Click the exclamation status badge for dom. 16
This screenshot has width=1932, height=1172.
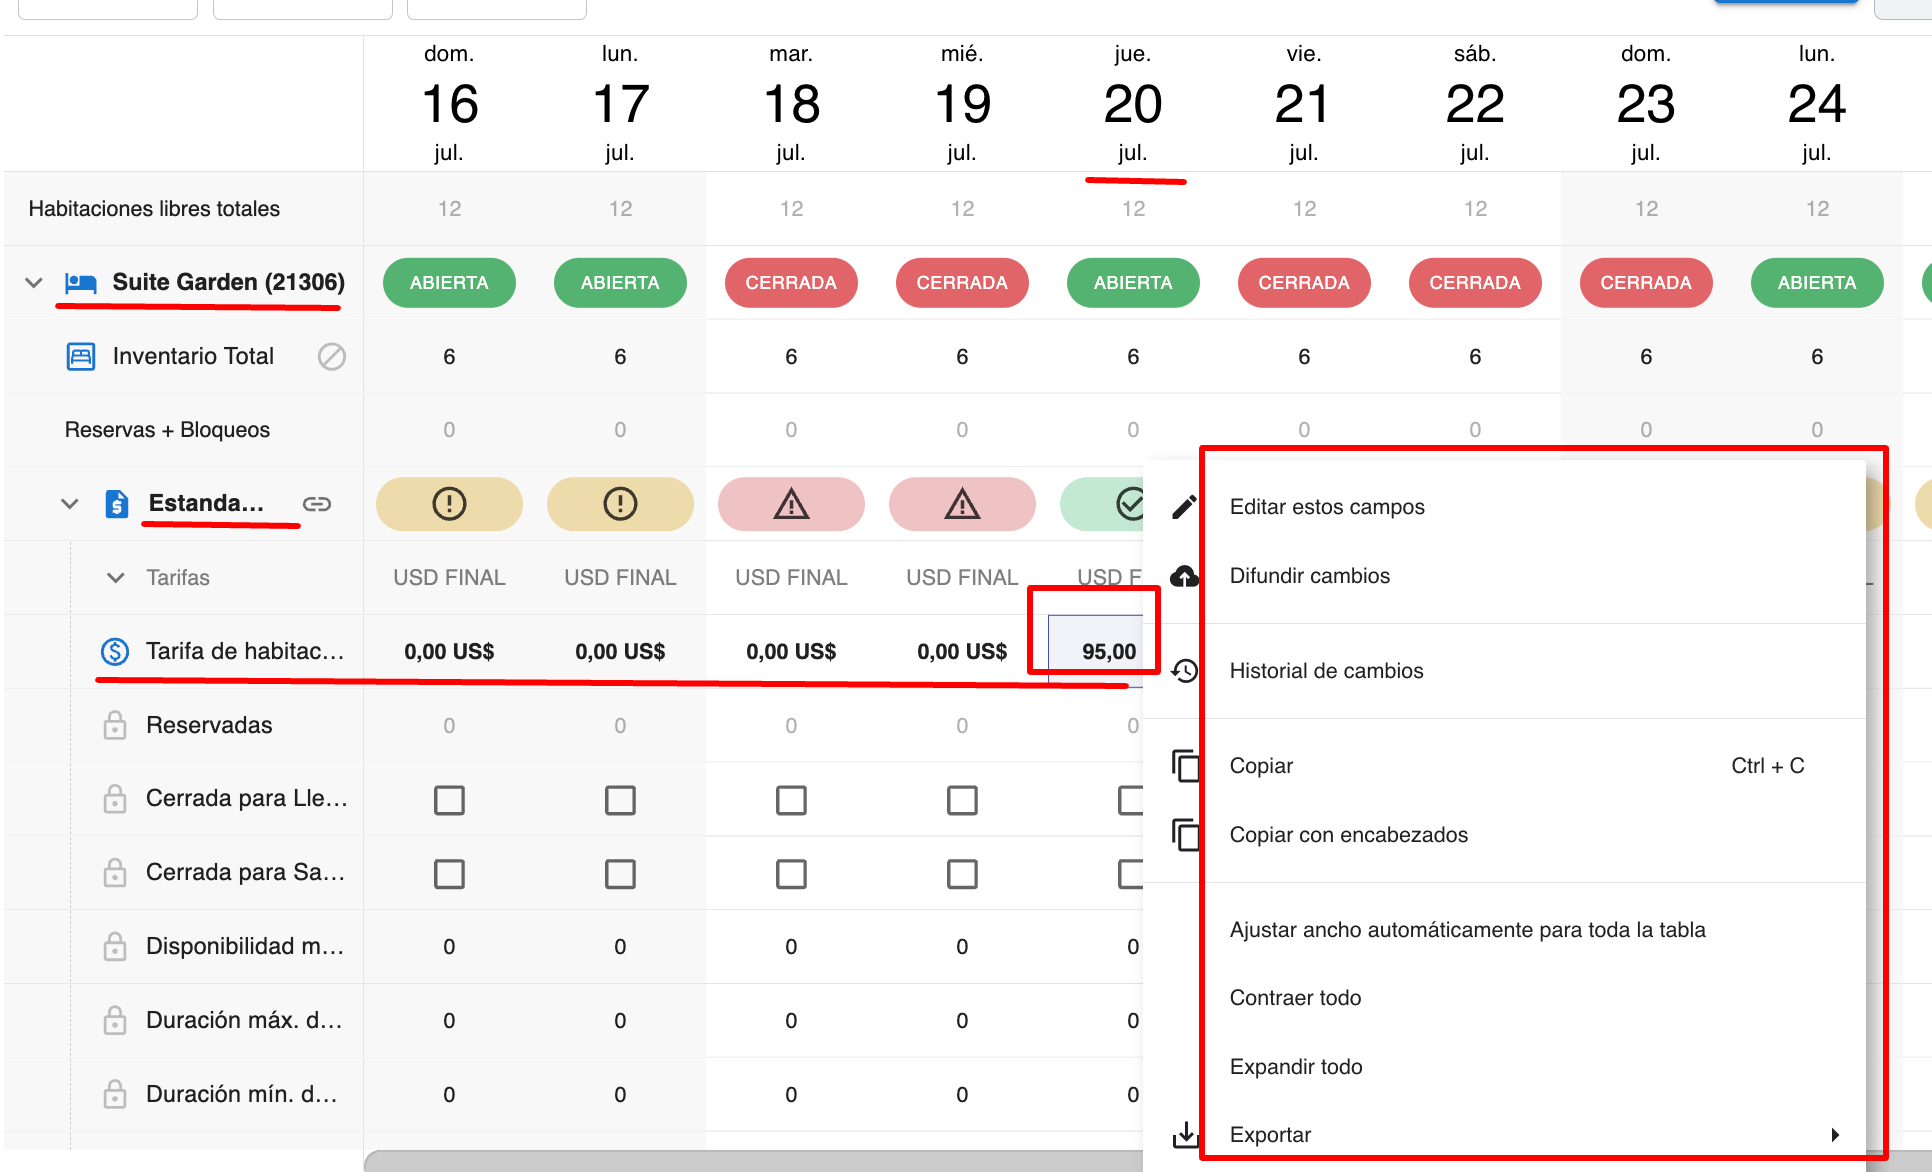(x=449, y=504)
